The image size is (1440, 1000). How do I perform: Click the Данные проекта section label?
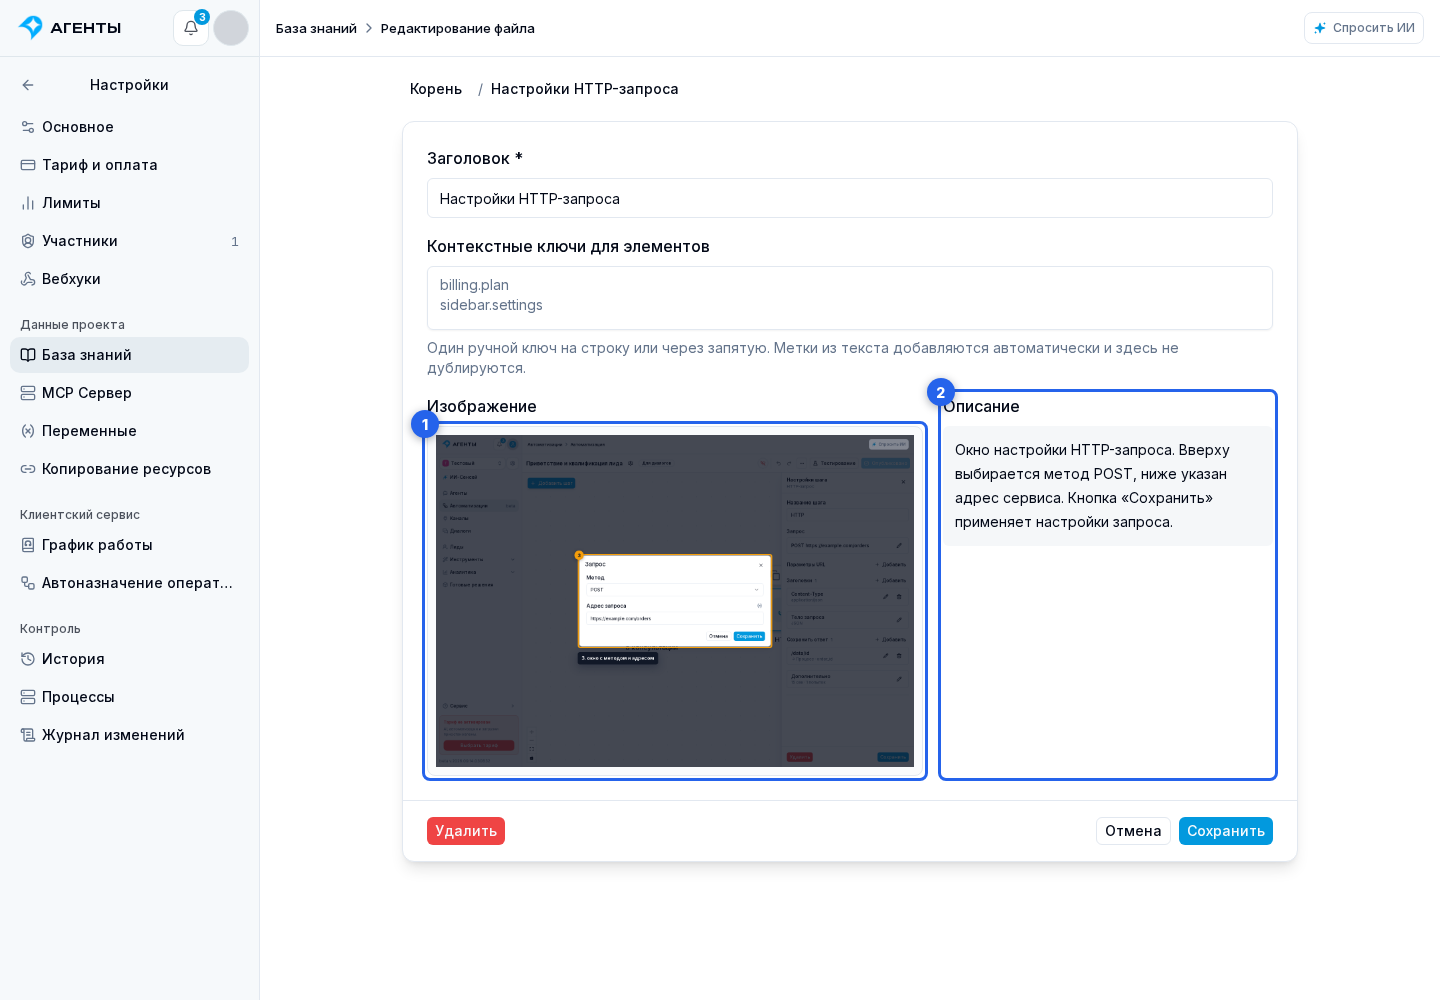pos(72,325)
